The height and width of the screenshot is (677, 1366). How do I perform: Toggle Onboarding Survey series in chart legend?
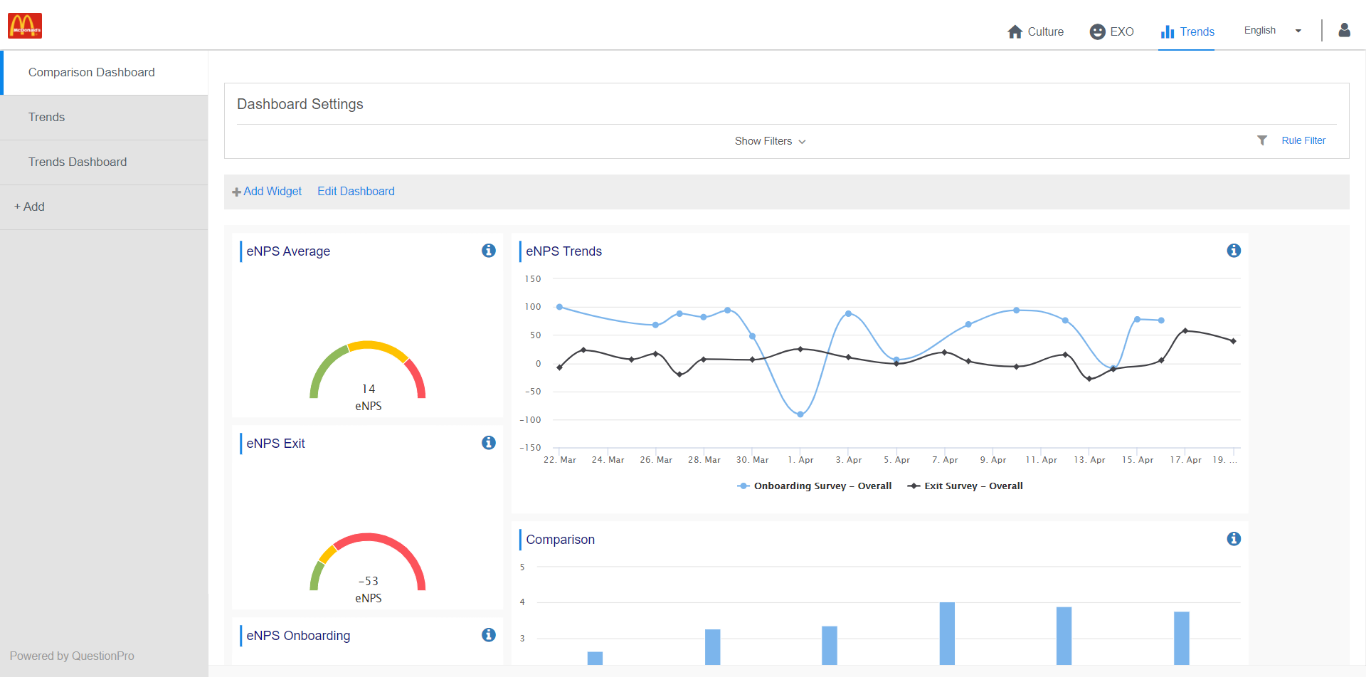click(814, 486)
